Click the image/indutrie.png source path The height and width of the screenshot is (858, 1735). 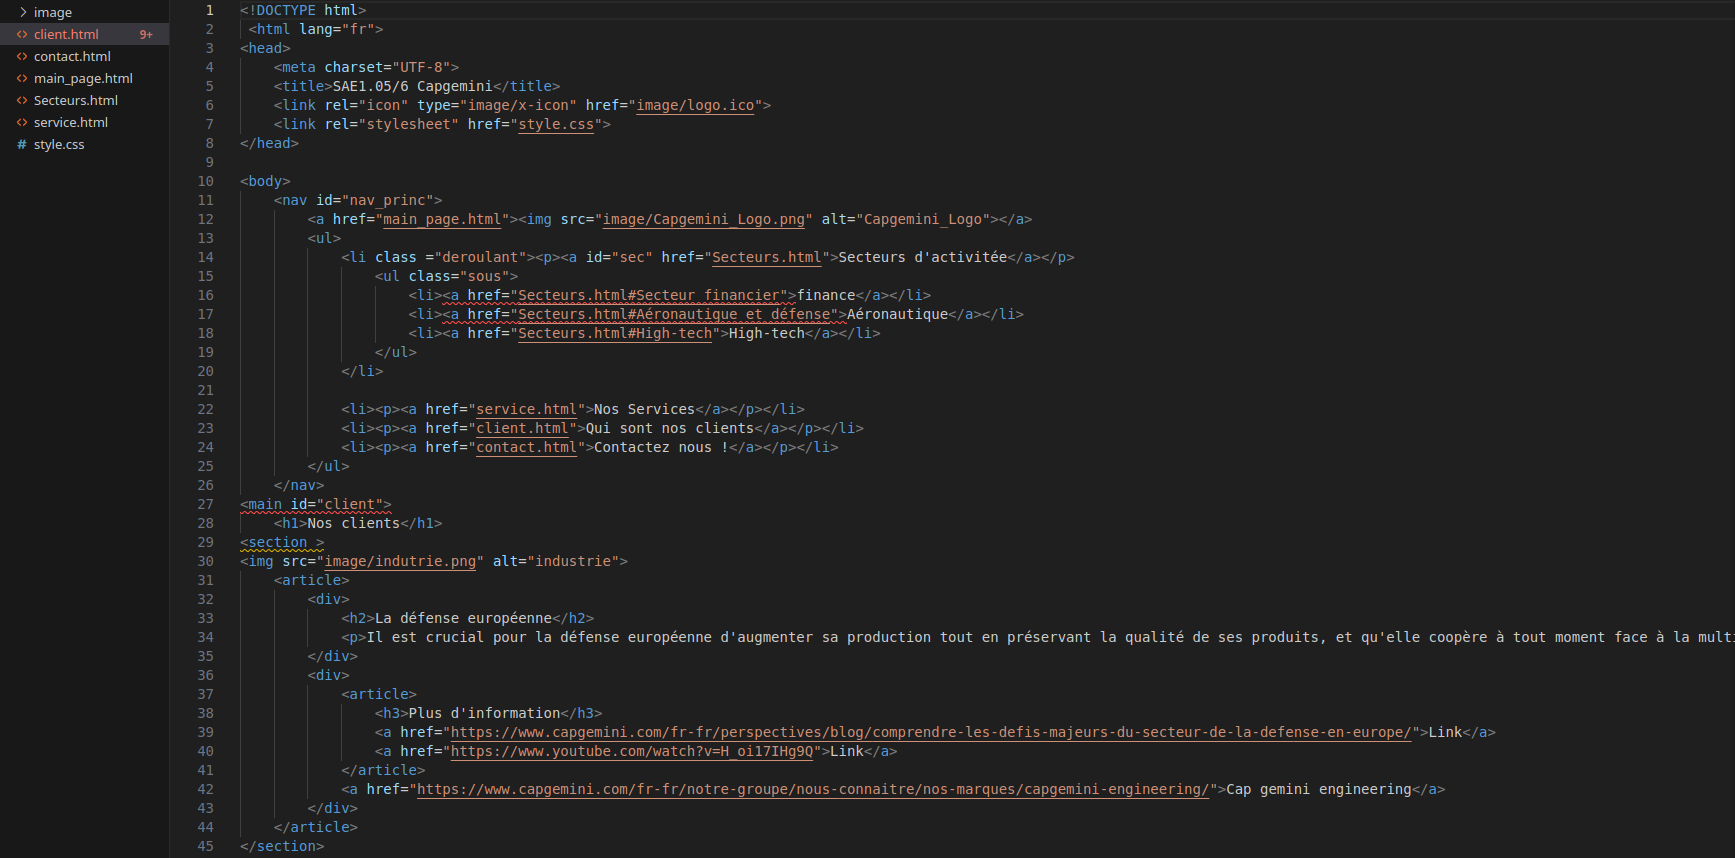tap(400, 561)
